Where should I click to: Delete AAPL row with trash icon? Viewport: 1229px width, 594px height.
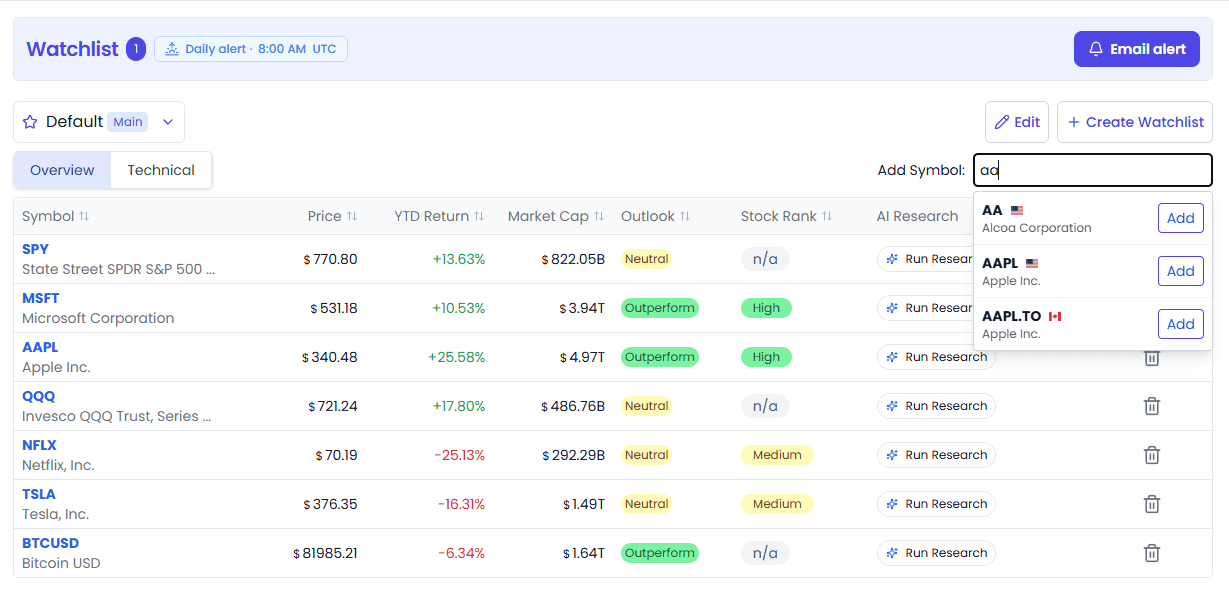pyautogui.click(x=1151, y=357)
